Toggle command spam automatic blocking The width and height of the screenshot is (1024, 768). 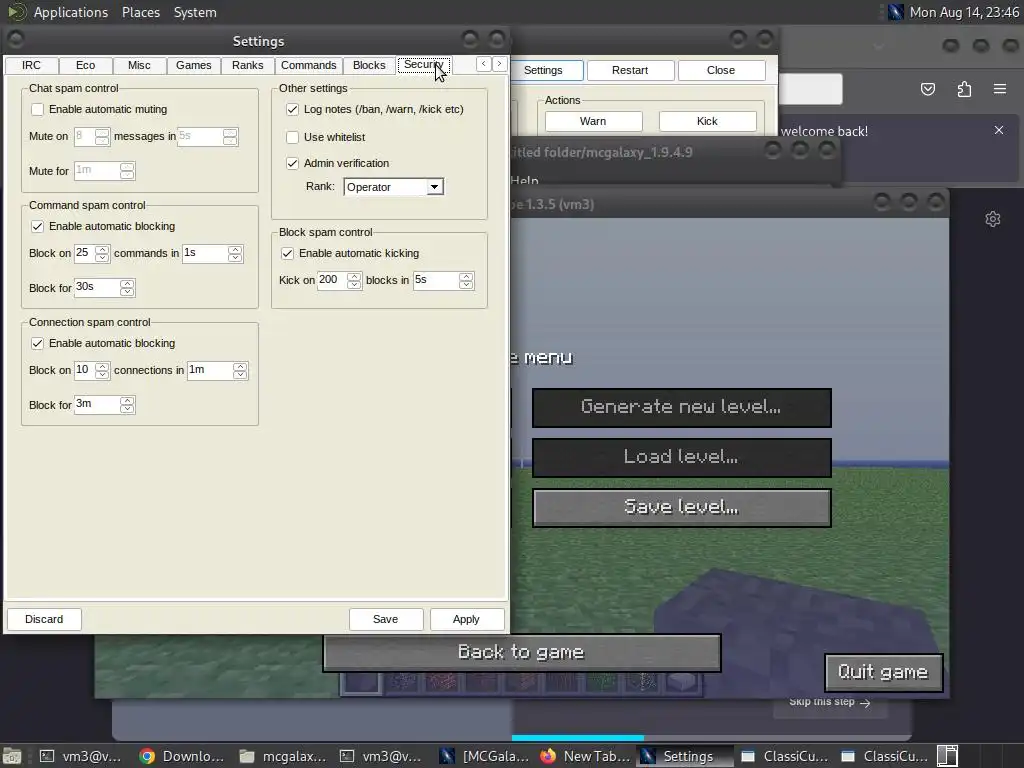click(37, 226)
